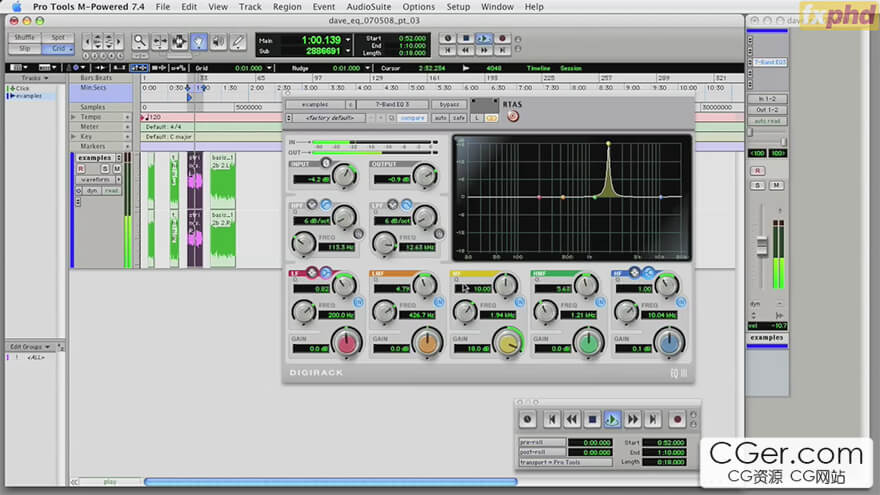Click the HF band gain knob (blue)
Screen dimensions: 880x495
(670, 342)
